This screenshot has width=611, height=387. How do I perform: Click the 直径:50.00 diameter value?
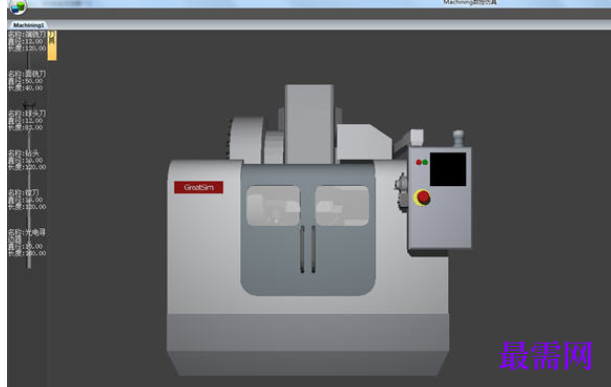tap(25, 81)
